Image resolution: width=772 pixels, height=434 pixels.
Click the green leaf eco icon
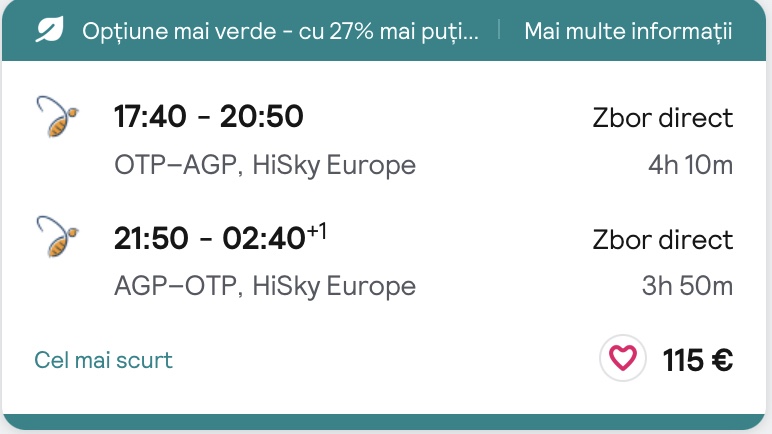[x=48, y=30]
